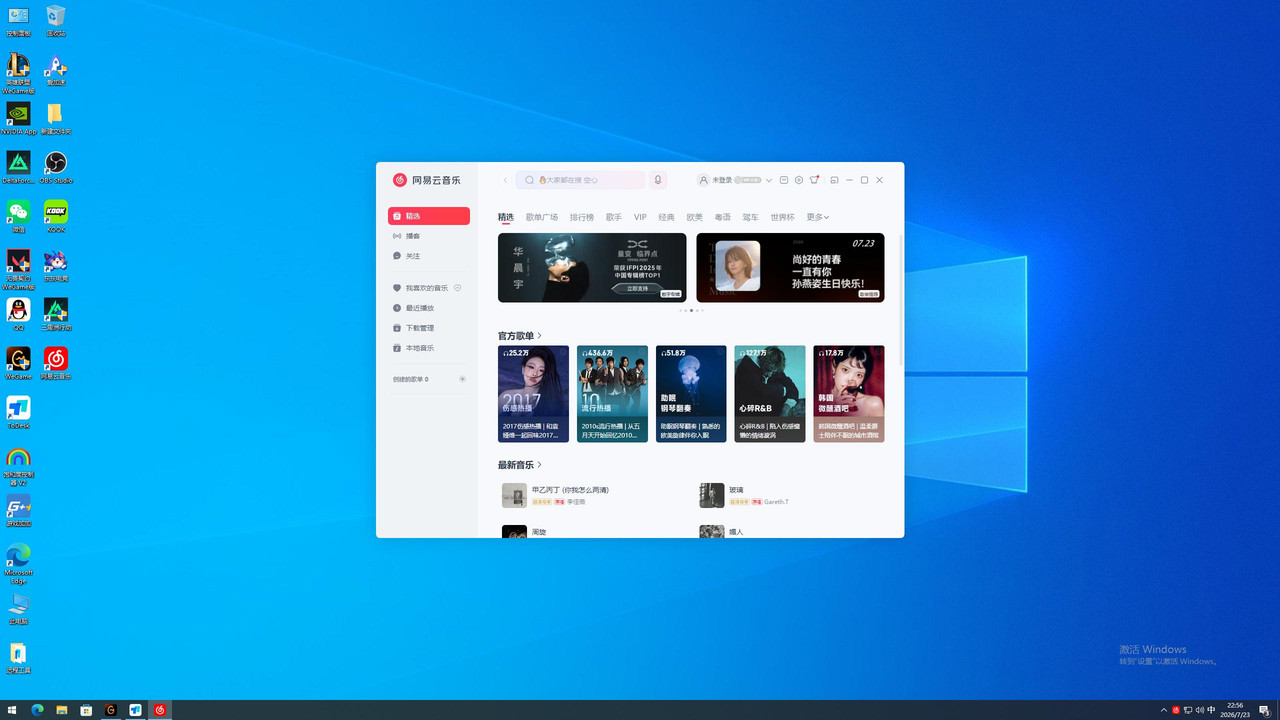This screenshot has width=1280, height=720.
Task: Show hidden system tray icons
Action: click(x=1163, y=710)
